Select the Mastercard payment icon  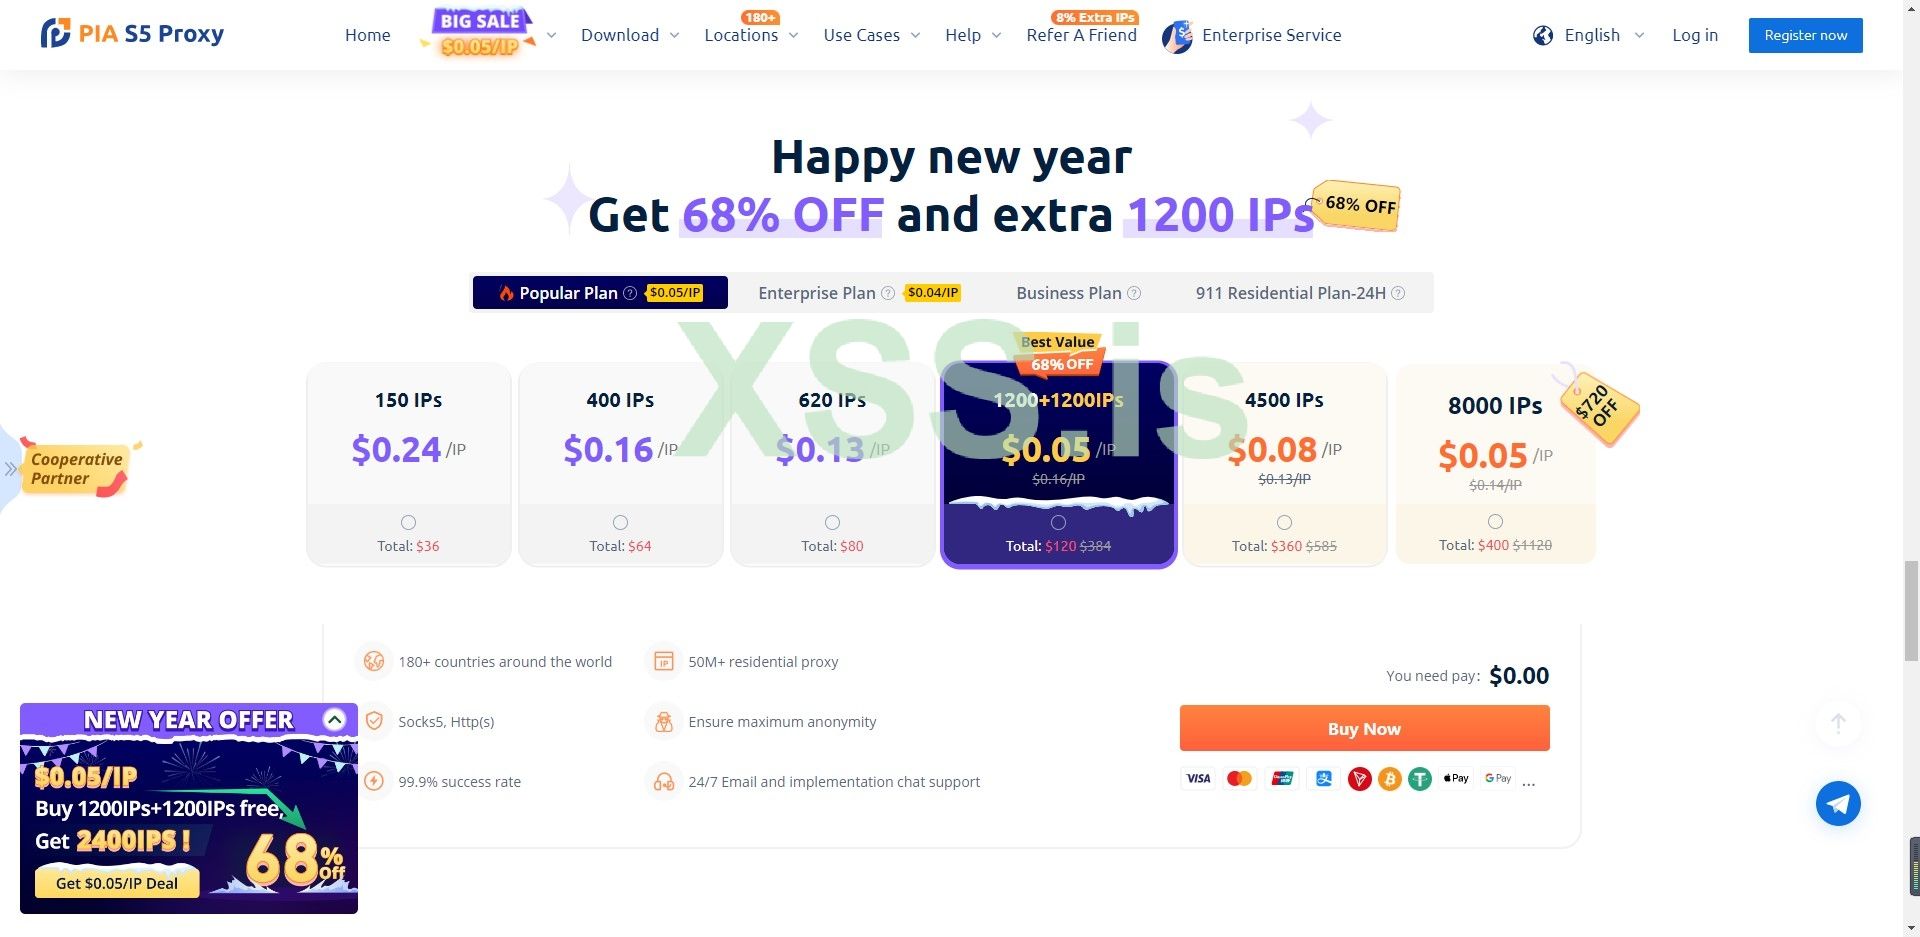1239,779
